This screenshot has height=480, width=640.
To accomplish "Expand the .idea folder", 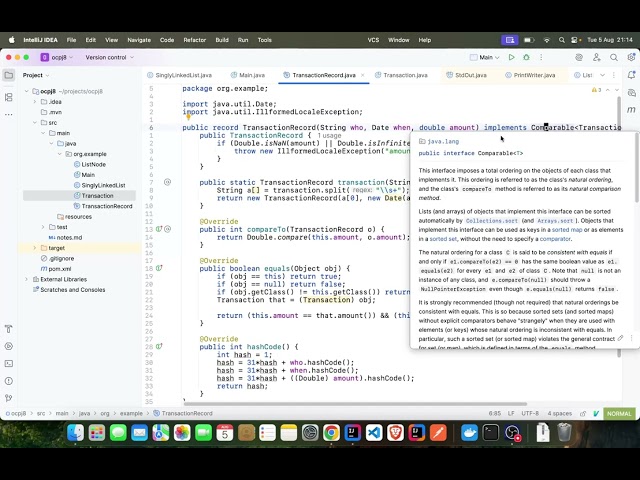I will pos(35,102).
